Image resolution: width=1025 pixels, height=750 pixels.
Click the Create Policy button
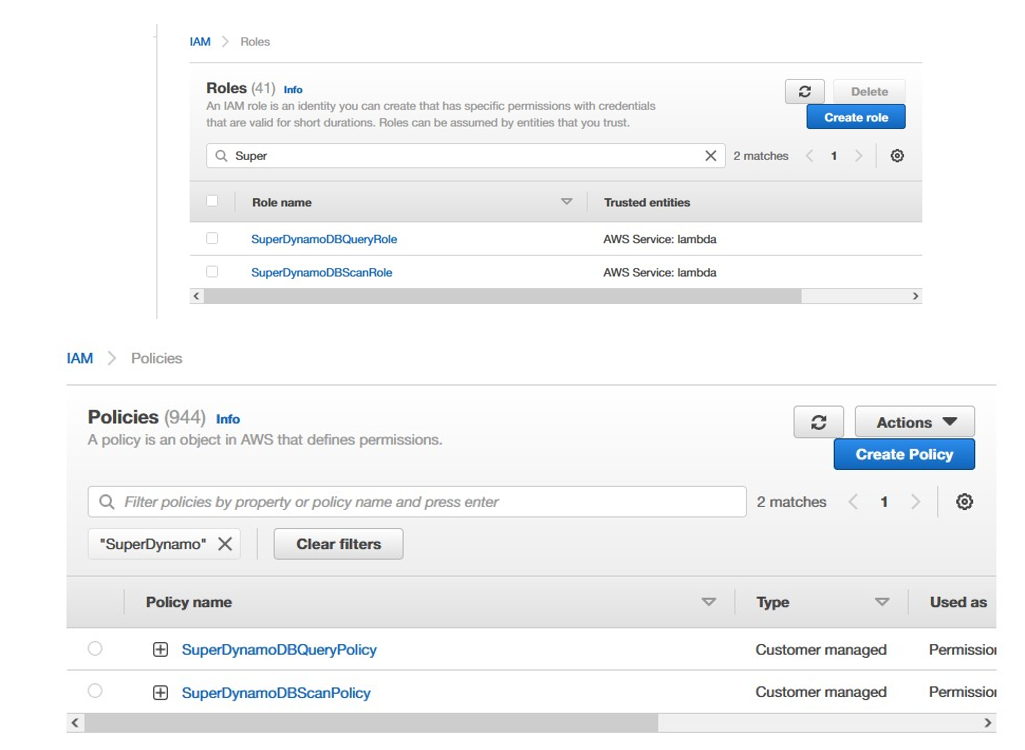coord(904,454)
